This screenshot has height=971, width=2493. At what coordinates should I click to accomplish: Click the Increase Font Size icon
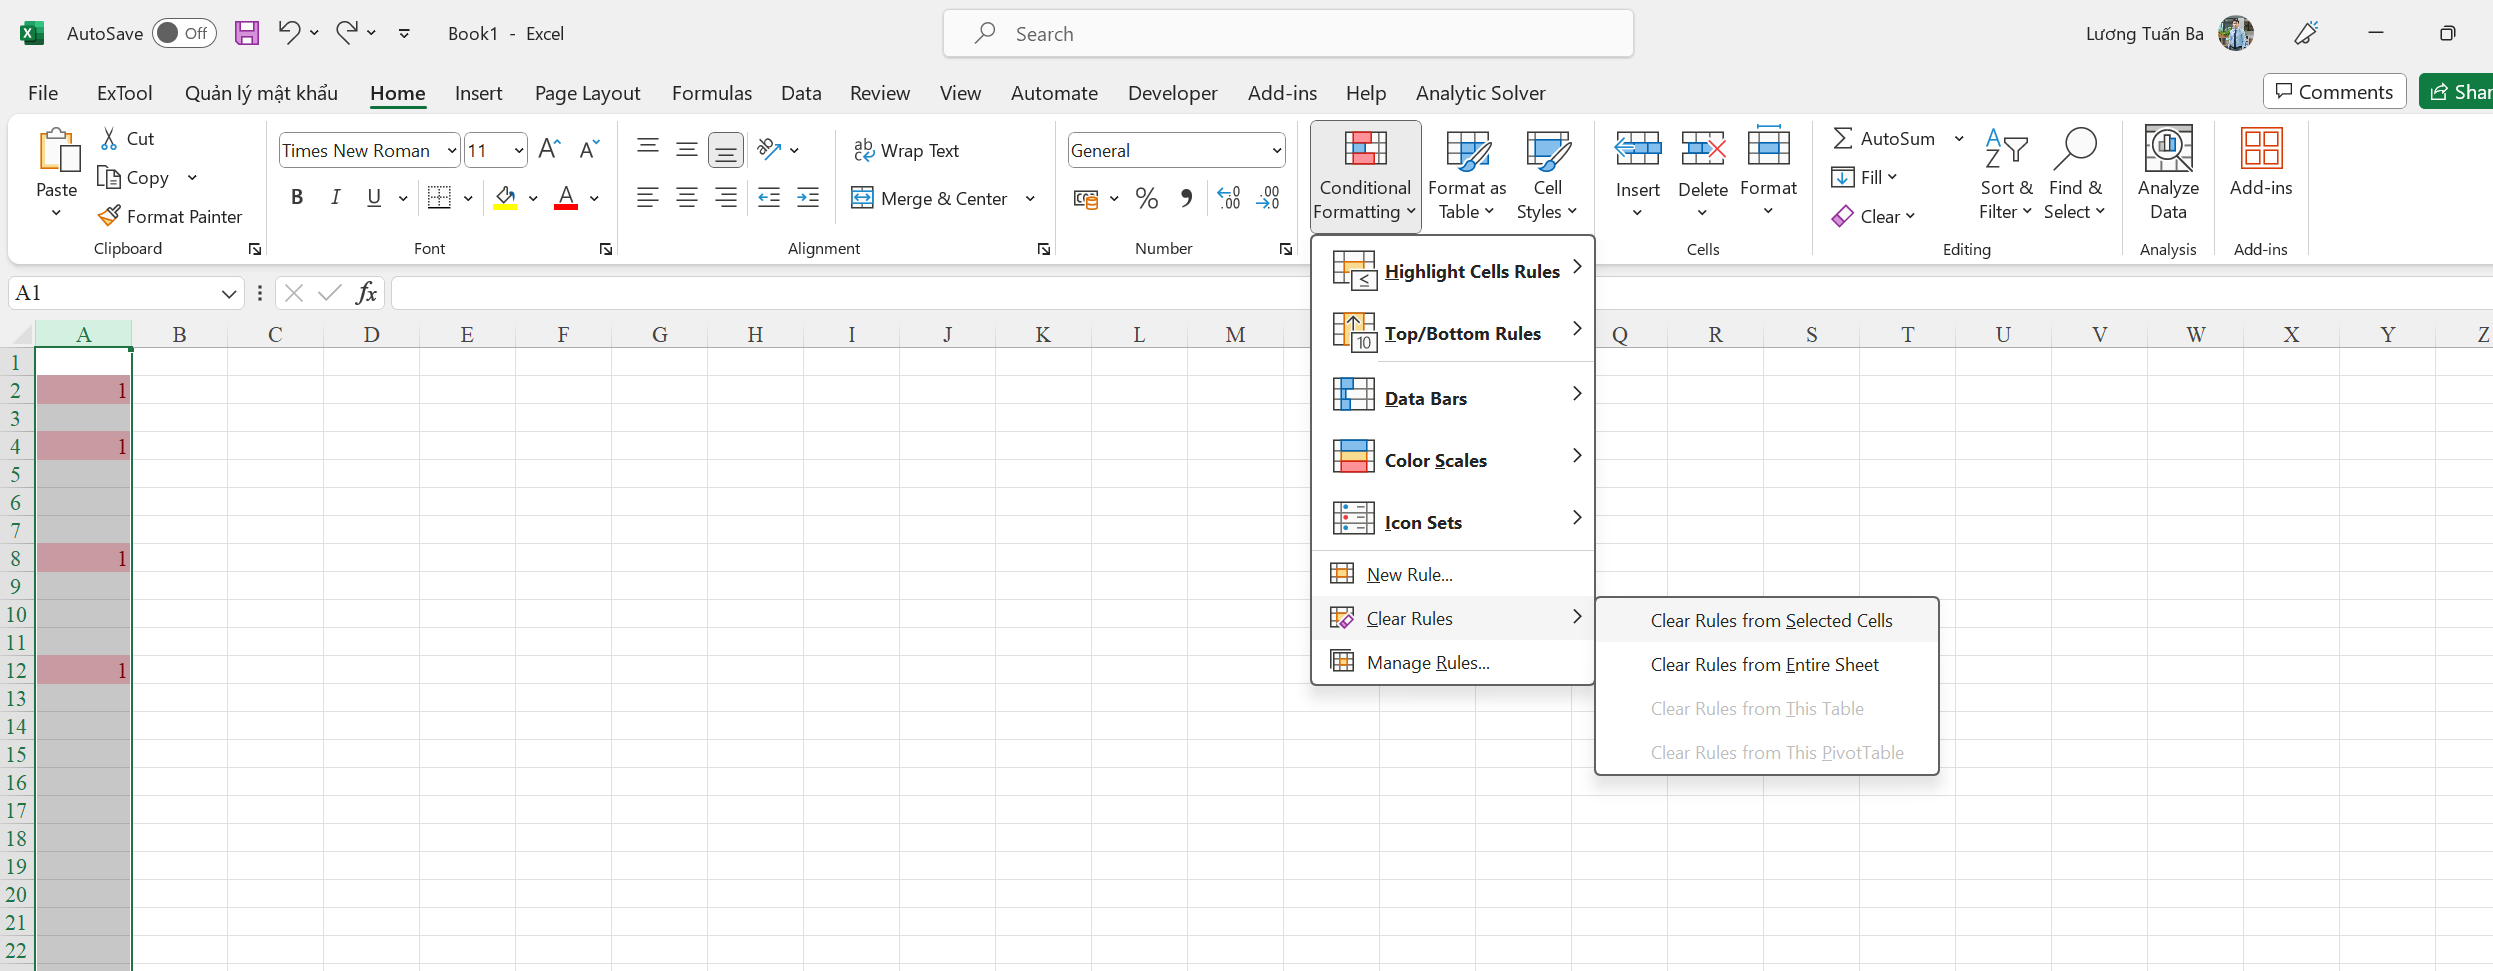click(x=549, y=150)
